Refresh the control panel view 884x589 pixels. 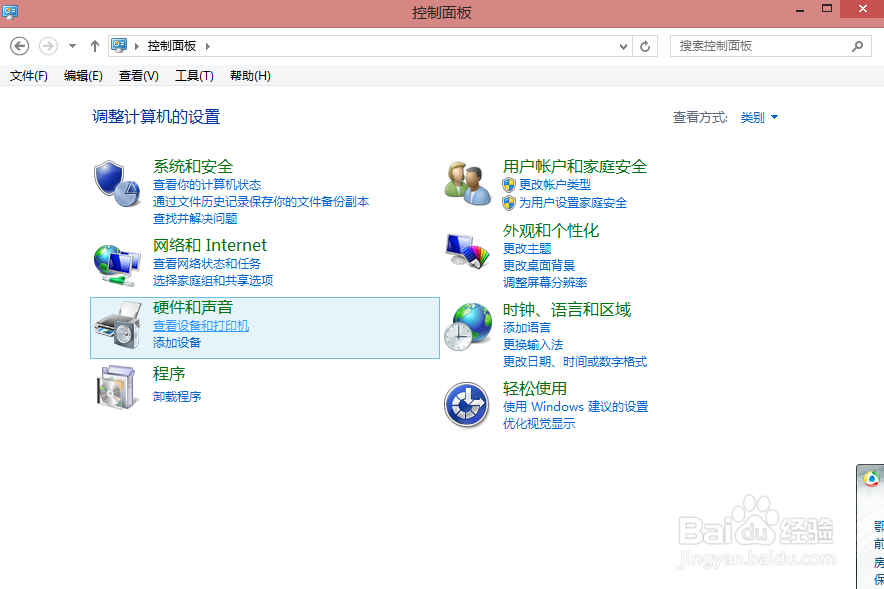[645, 46]
